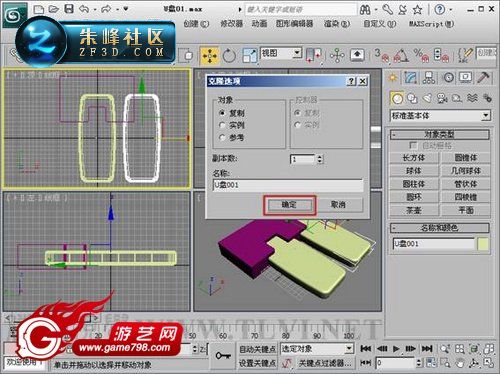Toggle the 3D Snaps icon
The width and height of the screenshot is (500, 374).
click(381, 55)
